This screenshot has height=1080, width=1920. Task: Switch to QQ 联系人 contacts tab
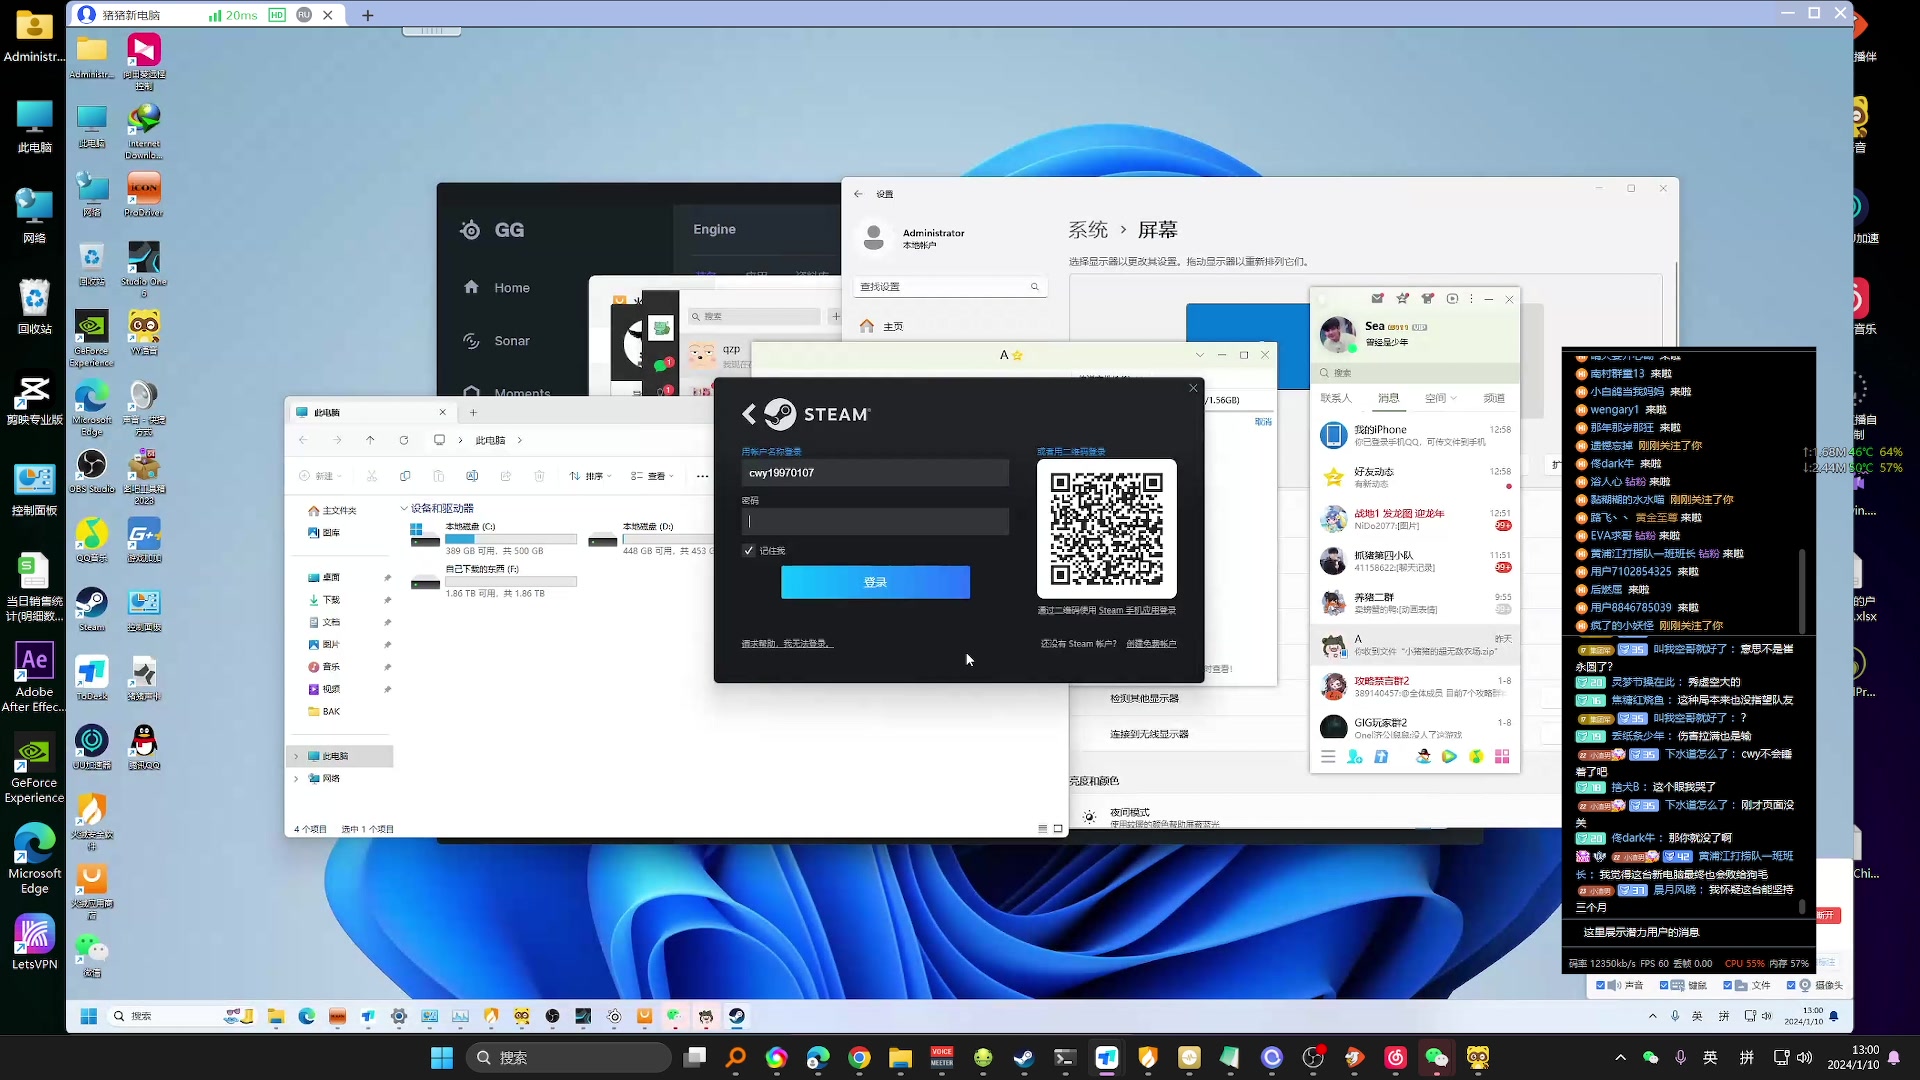click(1336, 398)
